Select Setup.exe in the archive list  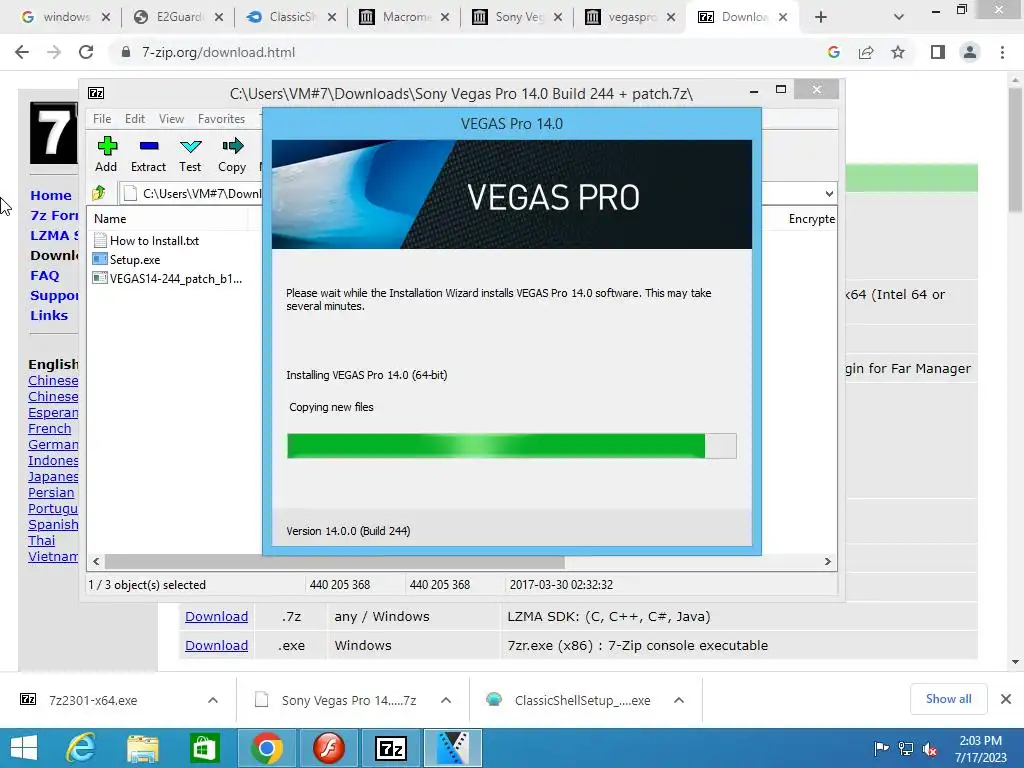127,260
